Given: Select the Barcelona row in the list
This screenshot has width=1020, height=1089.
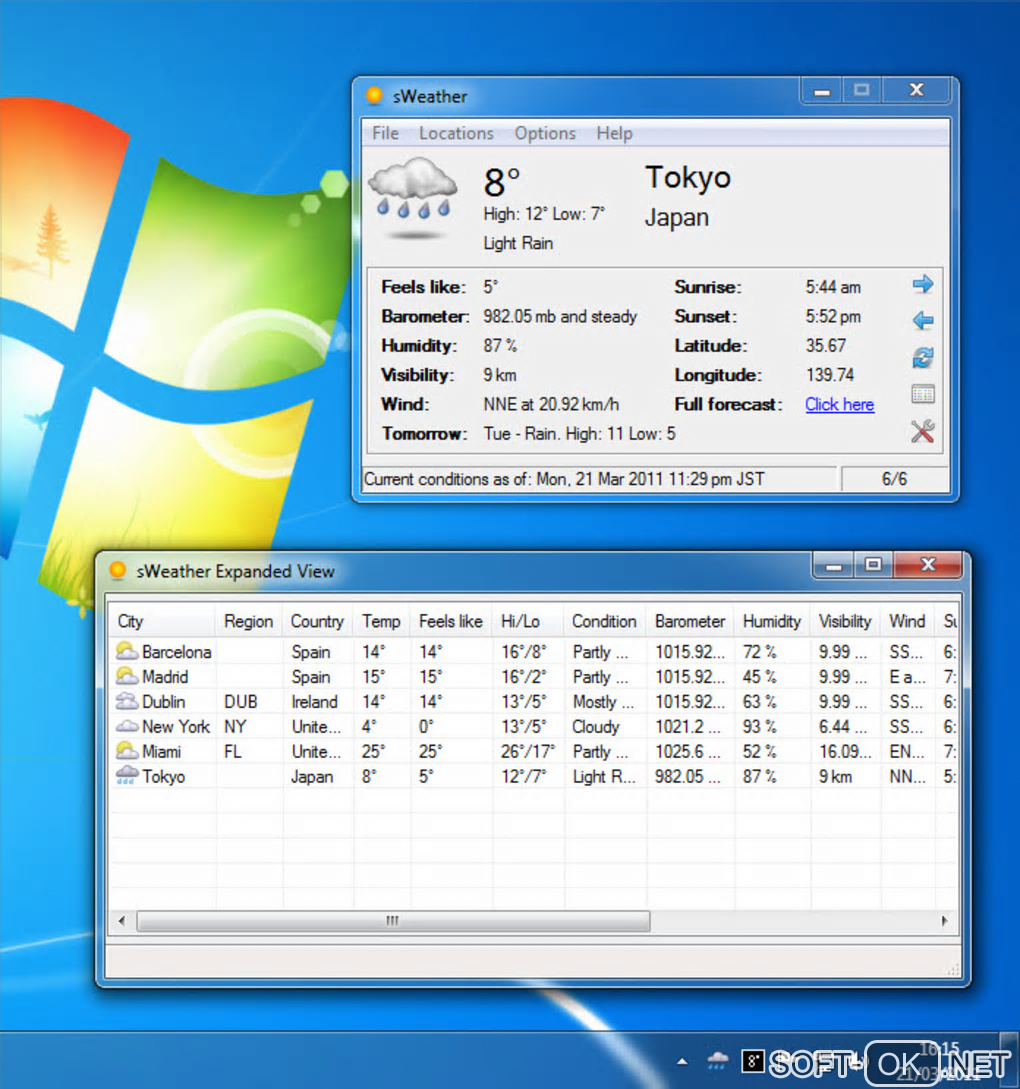Looking at the screenshot, I should click(x=176, y=652).
